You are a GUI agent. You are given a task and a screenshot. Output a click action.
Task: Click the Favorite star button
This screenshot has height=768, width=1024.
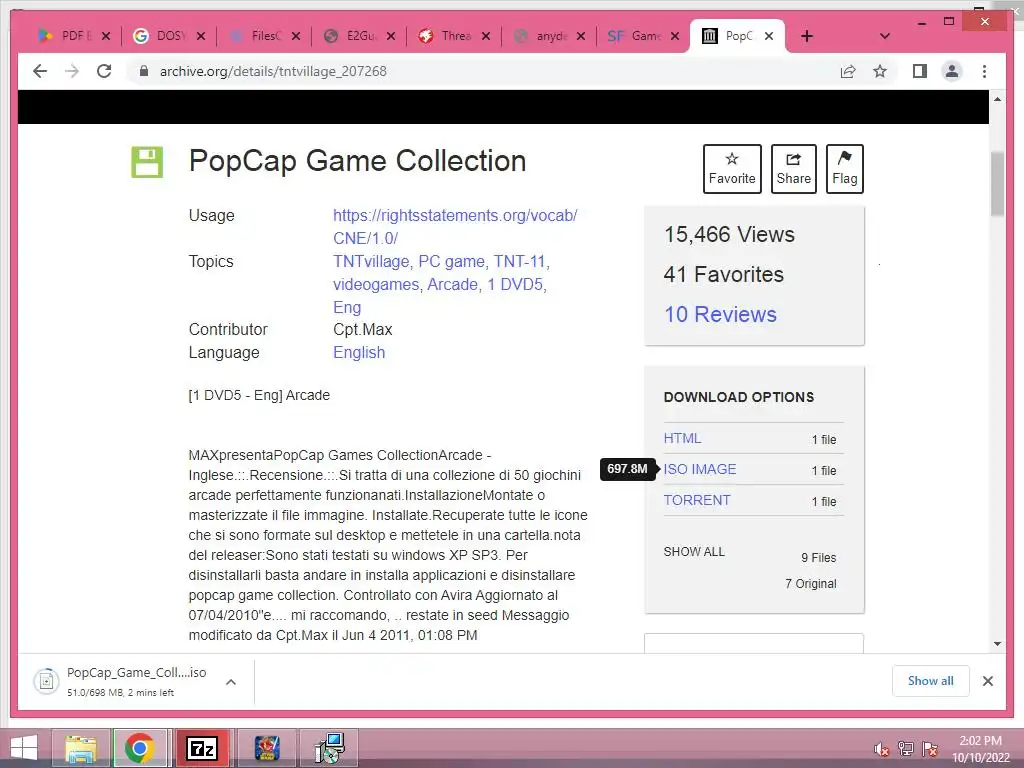[x=732, y=168]
